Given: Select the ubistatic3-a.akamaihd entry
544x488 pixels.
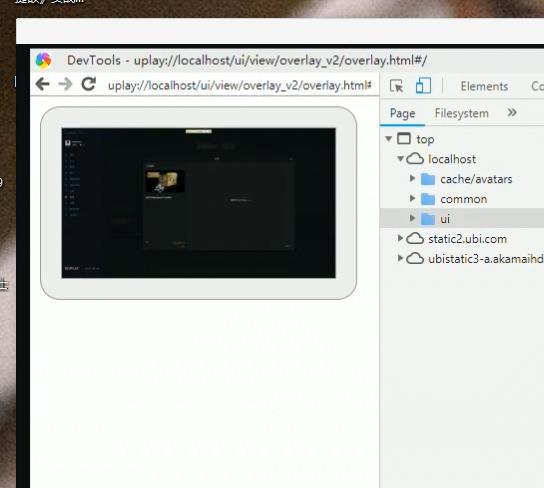Looking at the screenshot, I should point(486,259).
